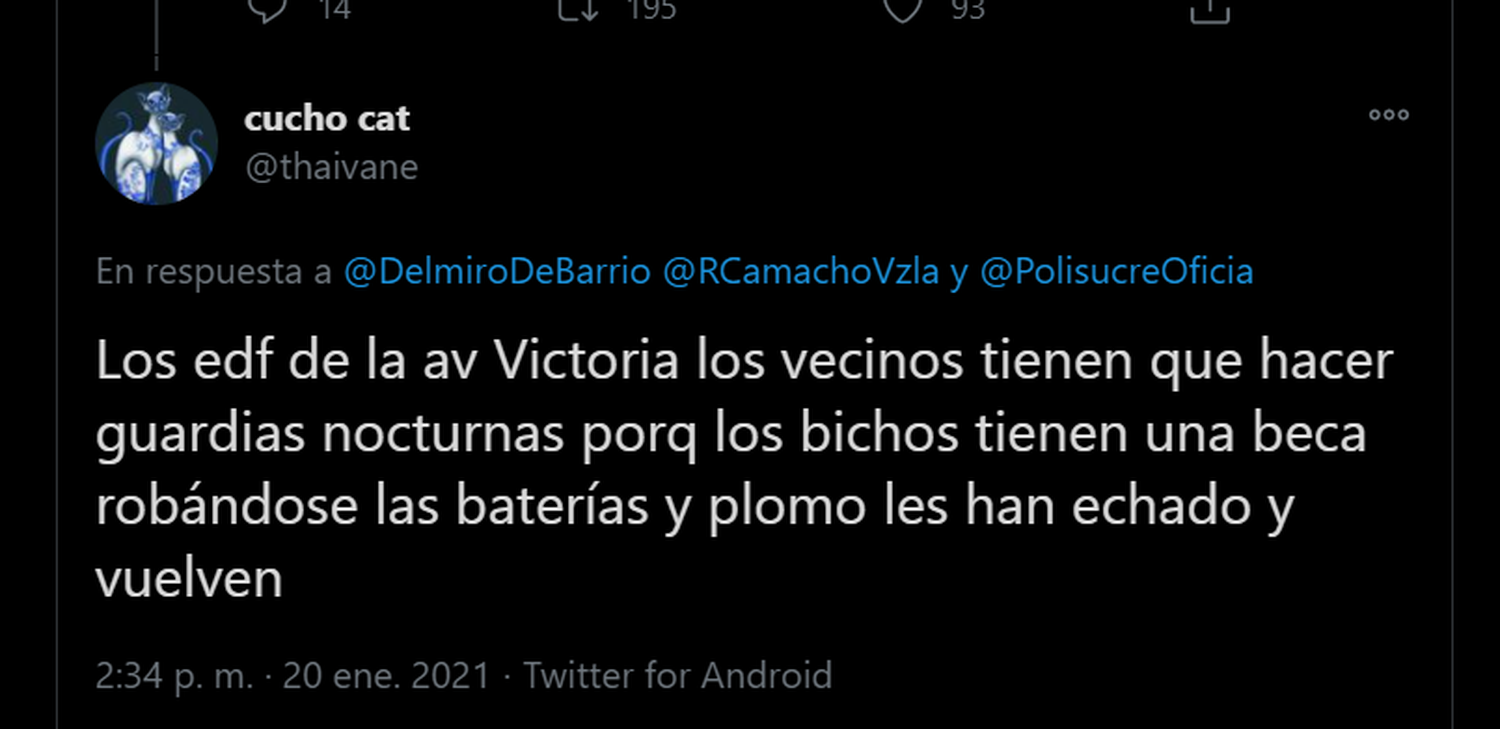Open cucho cat's profile avatar picture
This screenshot has width=1500, height=729.
pyautogui.click(x=156, y=143)
